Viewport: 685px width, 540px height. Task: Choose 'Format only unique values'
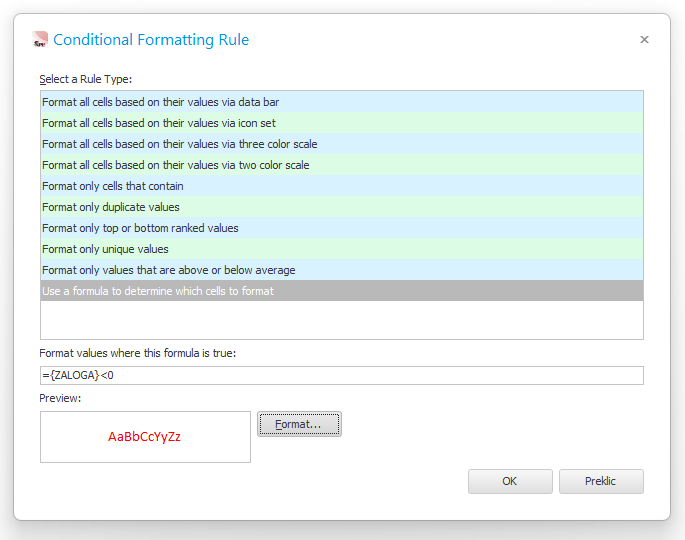105,249
